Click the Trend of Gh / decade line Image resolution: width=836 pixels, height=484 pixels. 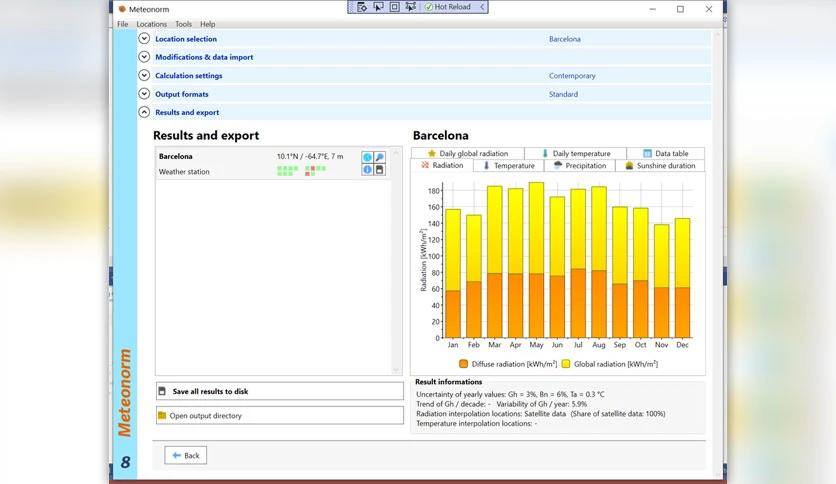(501, 404)
